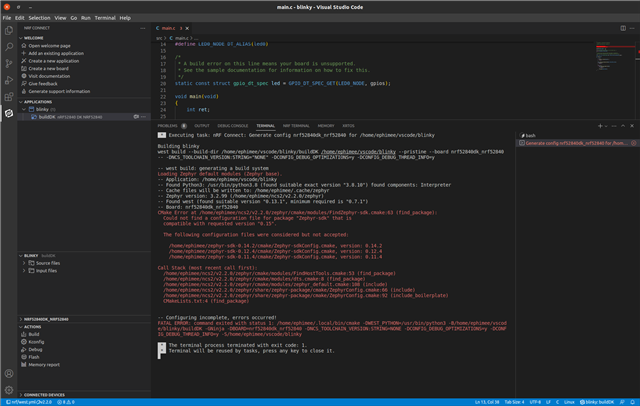Open the Accounts menu icon
Image resolution: width=640 pixels, height=406 pixels.
tap(9, 373)
